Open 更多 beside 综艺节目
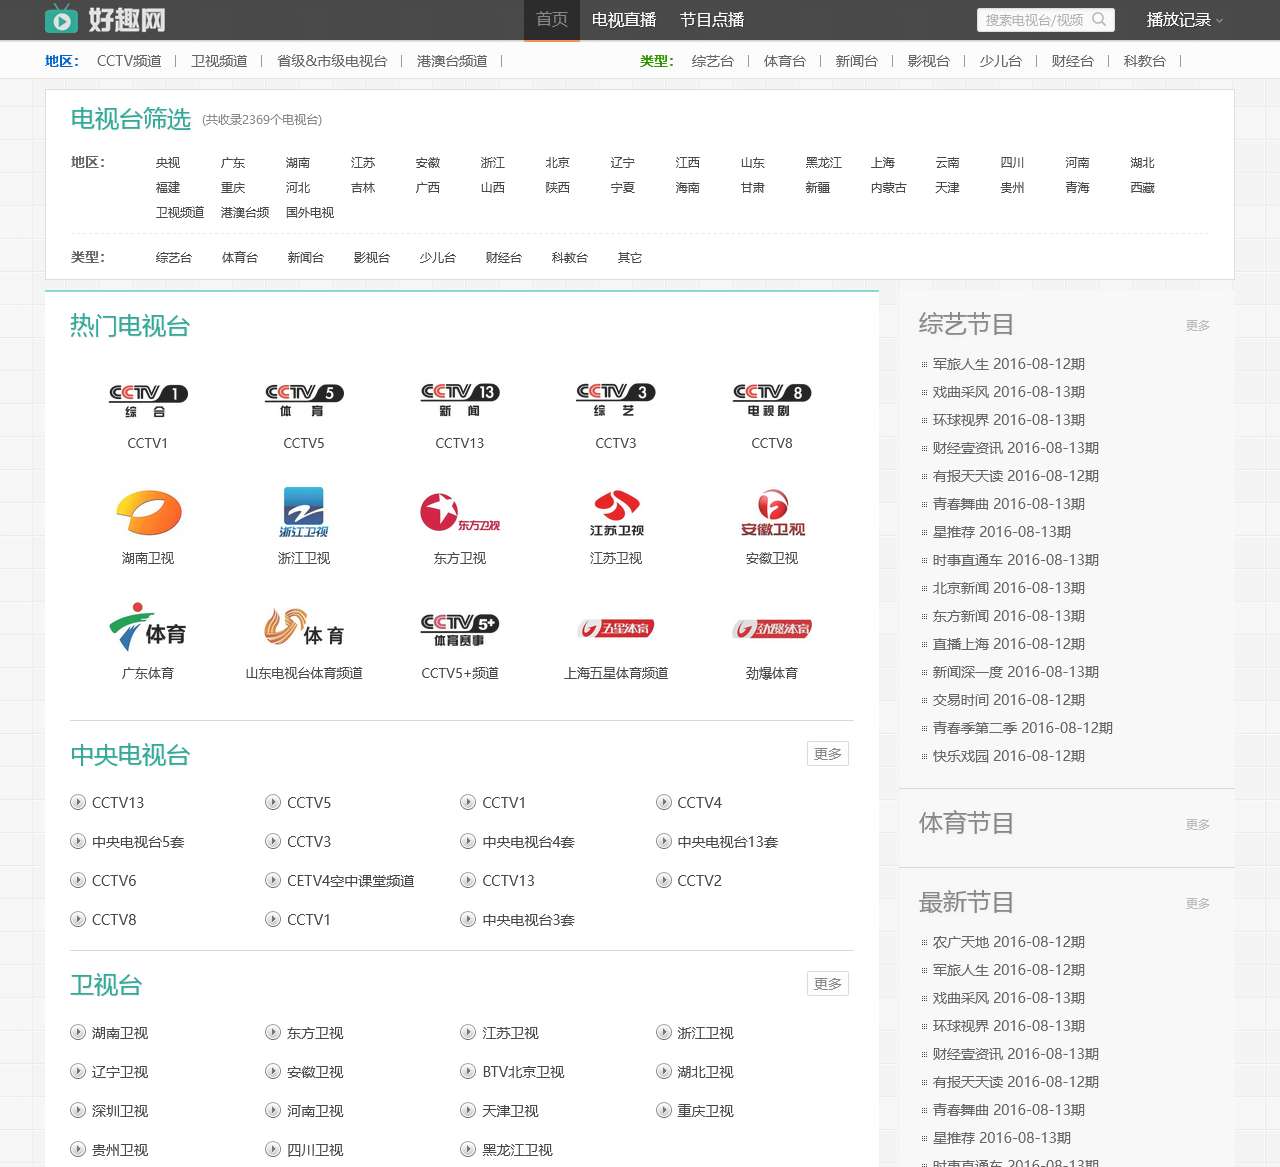The width and height of the screenshot is (1280, 1167). [x=1197, y=325]
